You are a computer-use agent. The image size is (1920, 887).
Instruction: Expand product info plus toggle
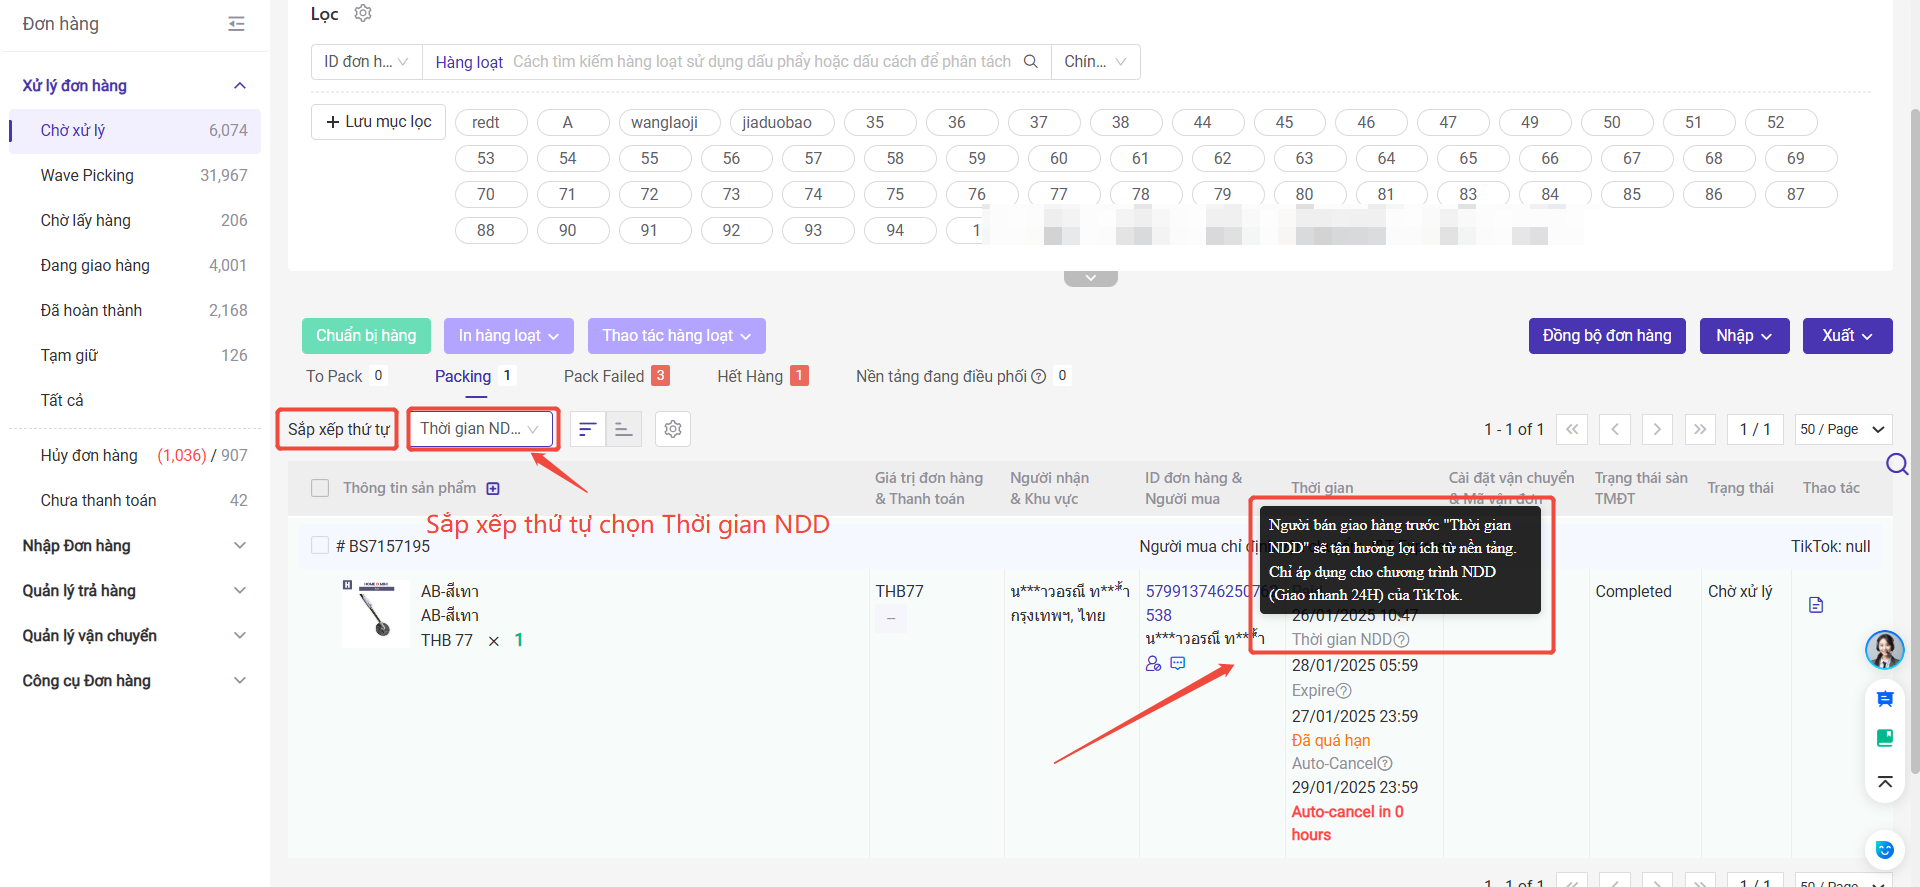coord(493,489)
